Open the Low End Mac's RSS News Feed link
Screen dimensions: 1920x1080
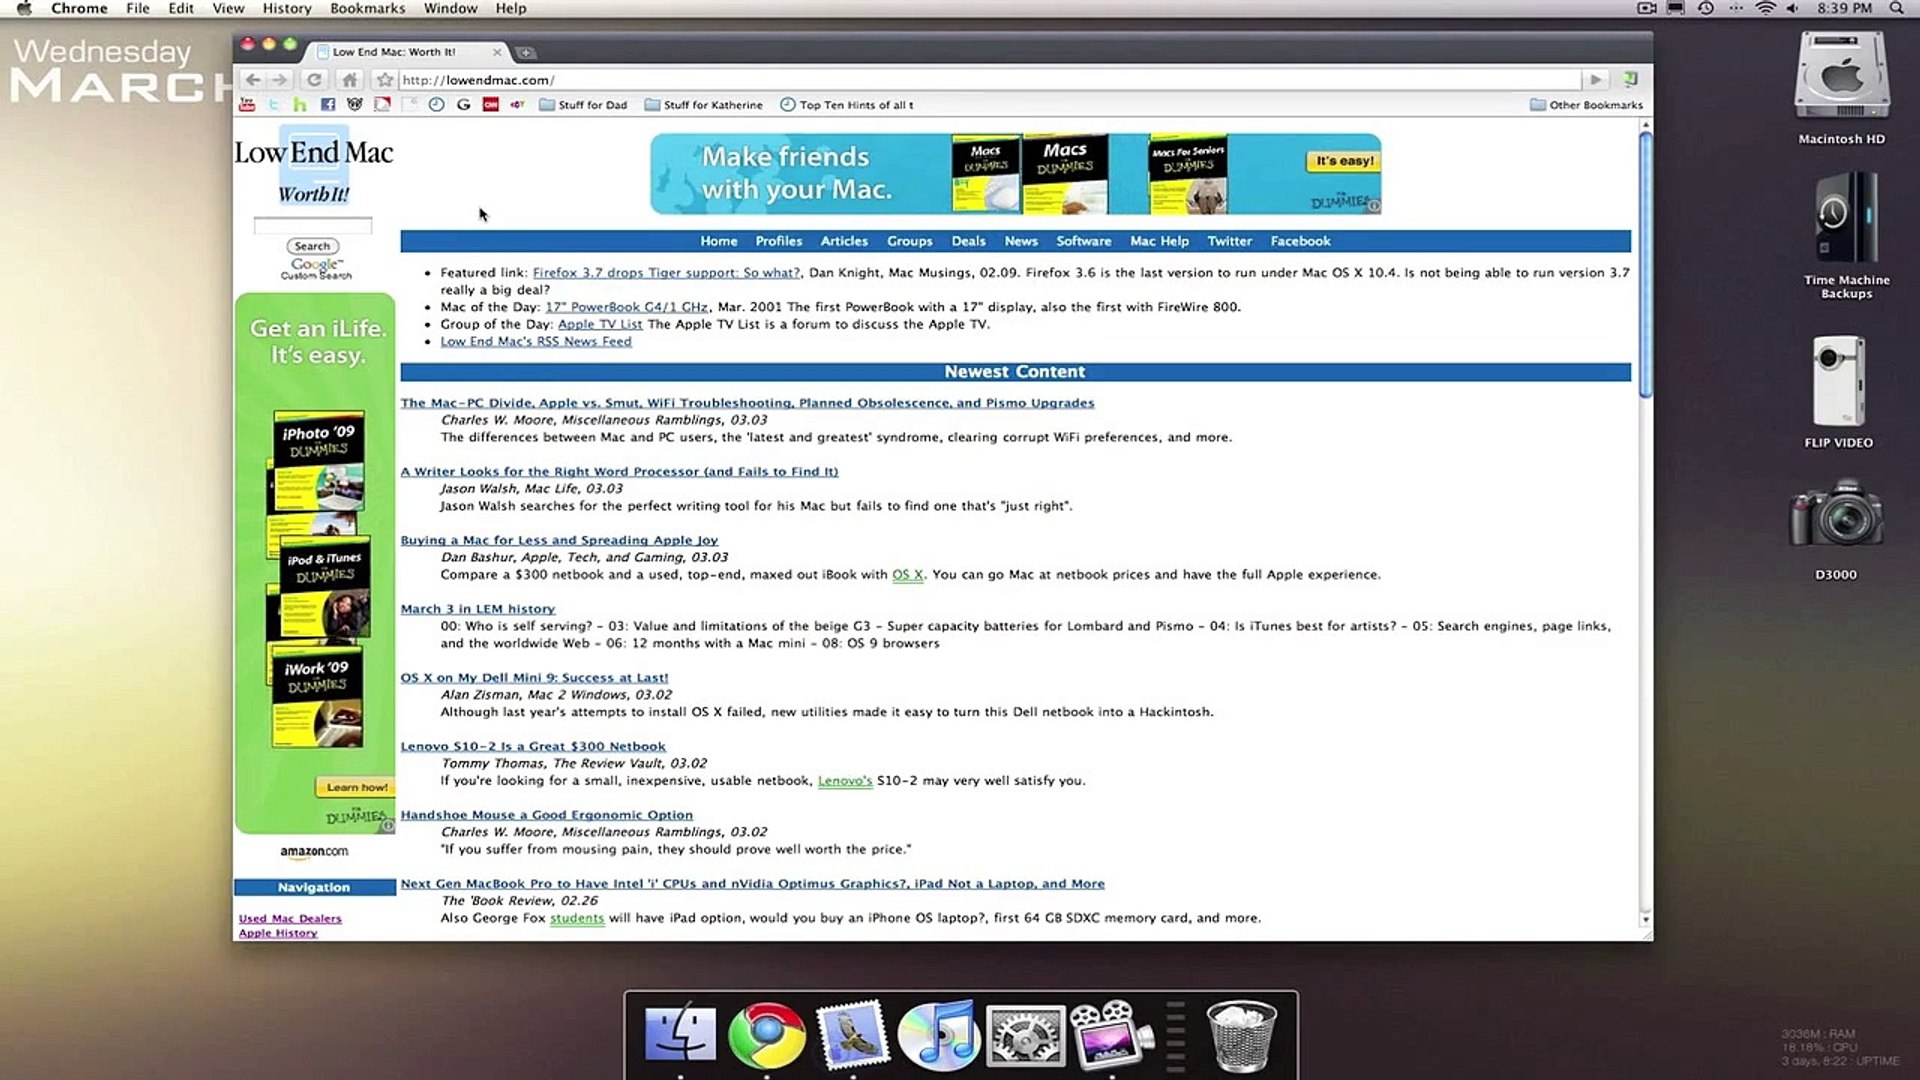click(x=536, y=342)
